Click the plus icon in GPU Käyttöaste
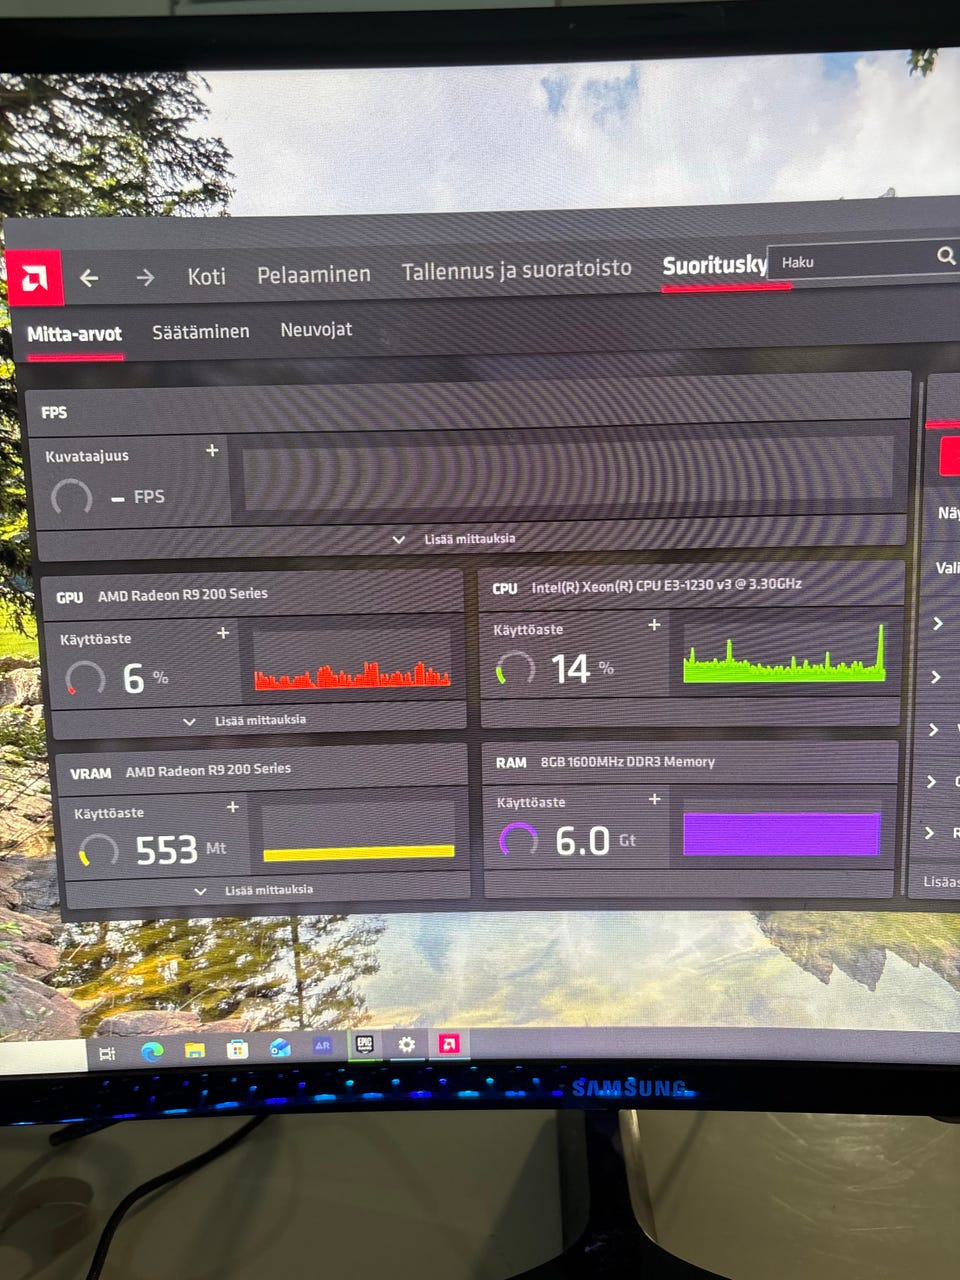 223,633
